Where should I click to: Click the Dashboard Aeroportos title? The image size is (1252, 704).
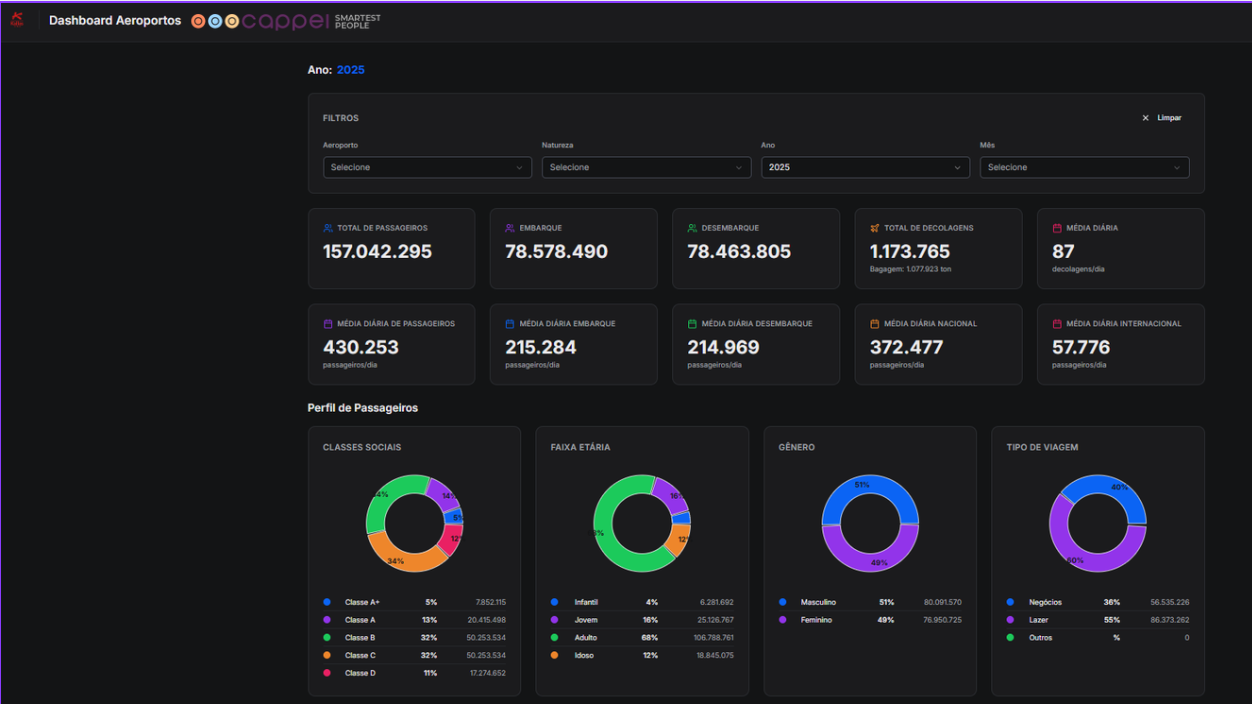[115, 21]
